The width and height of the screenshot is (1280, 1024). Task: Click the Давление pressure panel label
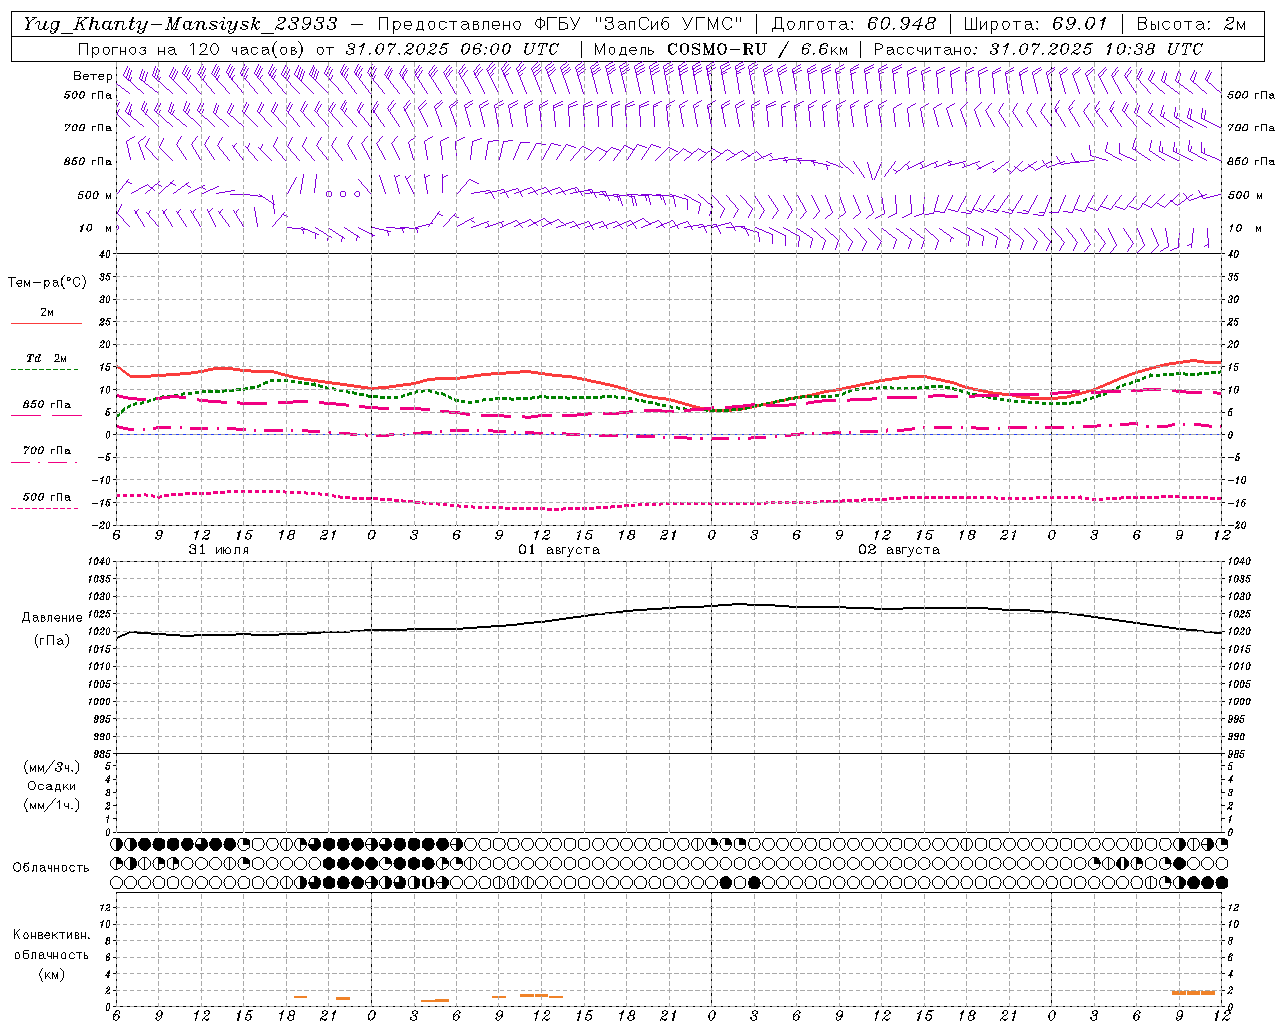click(52, 618)
